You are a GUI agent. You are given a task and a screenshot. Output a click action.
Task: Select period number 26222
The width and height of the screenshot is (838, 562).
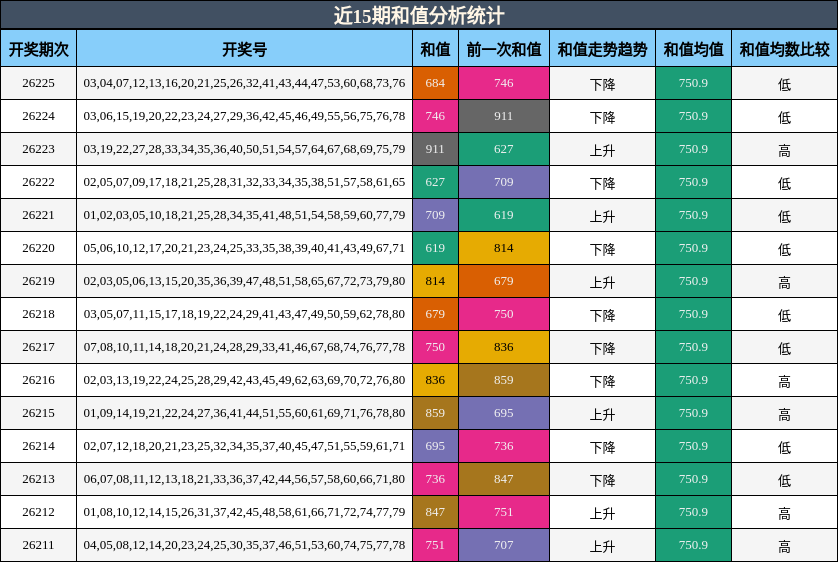(38, 182)
